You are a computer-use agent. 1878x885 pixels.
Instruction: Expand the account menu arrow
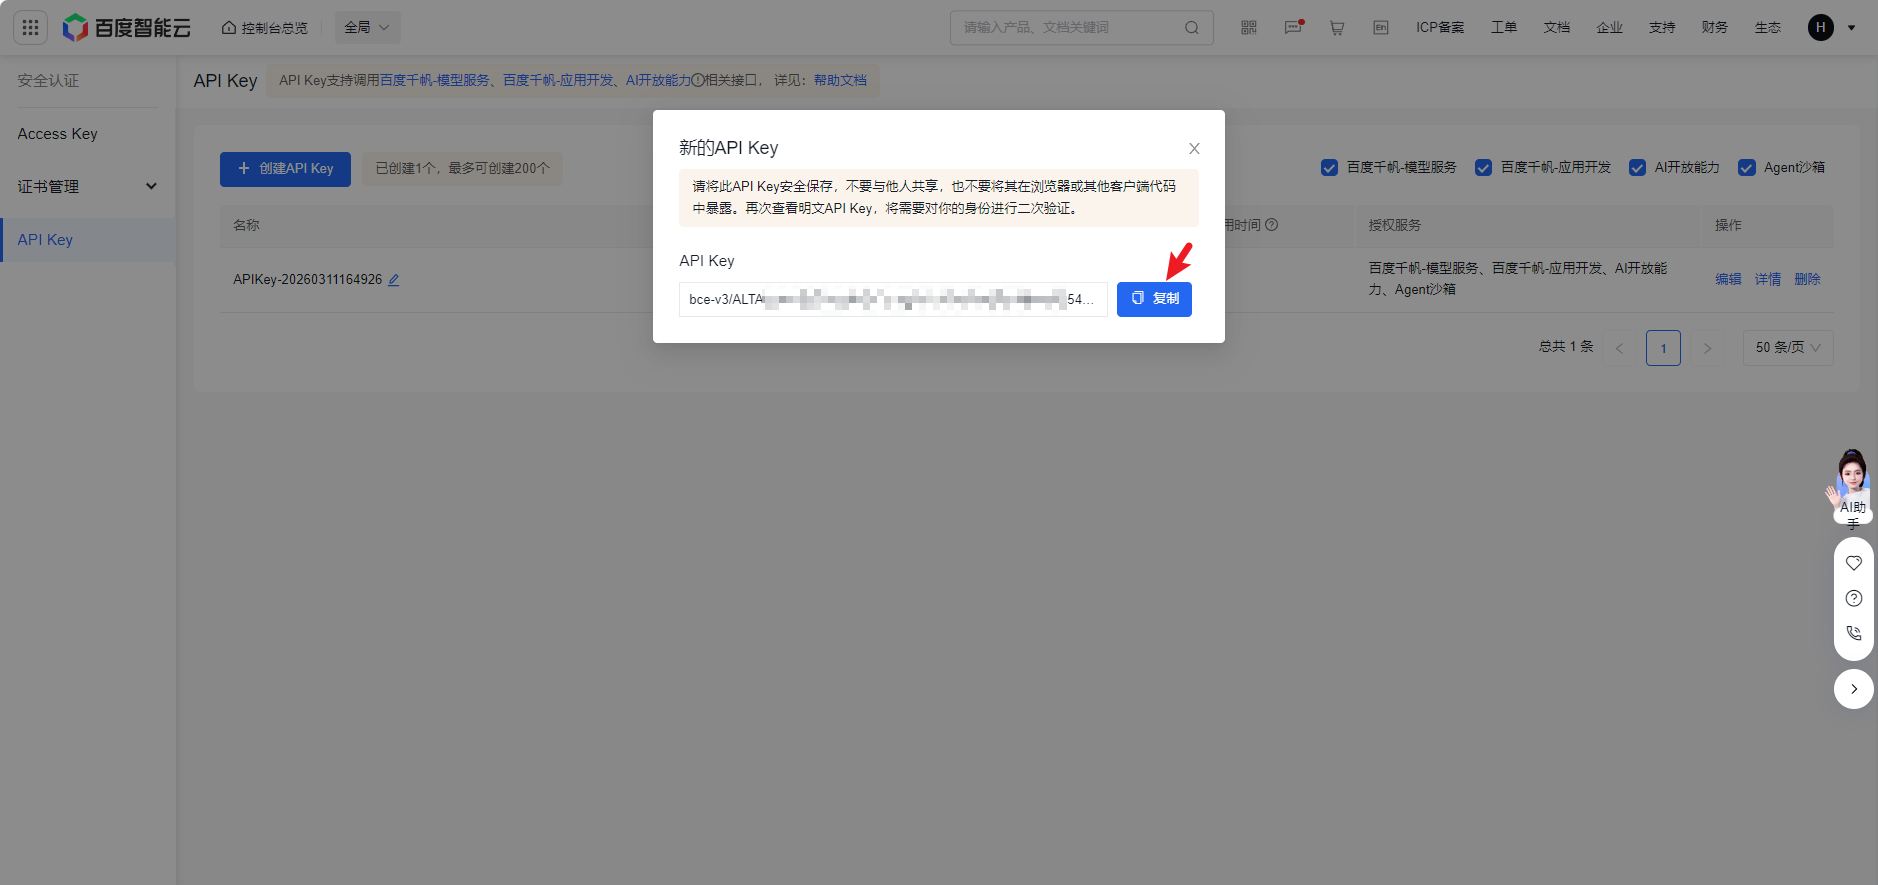(x=1852, y=28)
